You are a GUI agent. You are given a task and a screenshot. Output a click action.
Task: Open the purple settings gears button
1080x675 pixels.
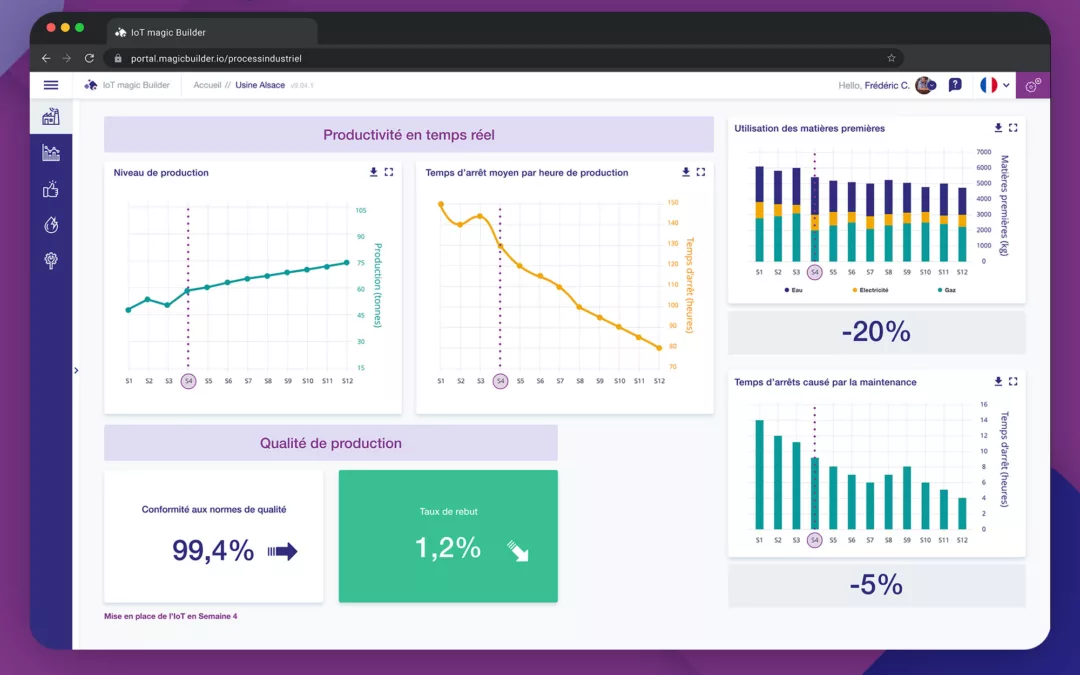[x=1033, y=85]
